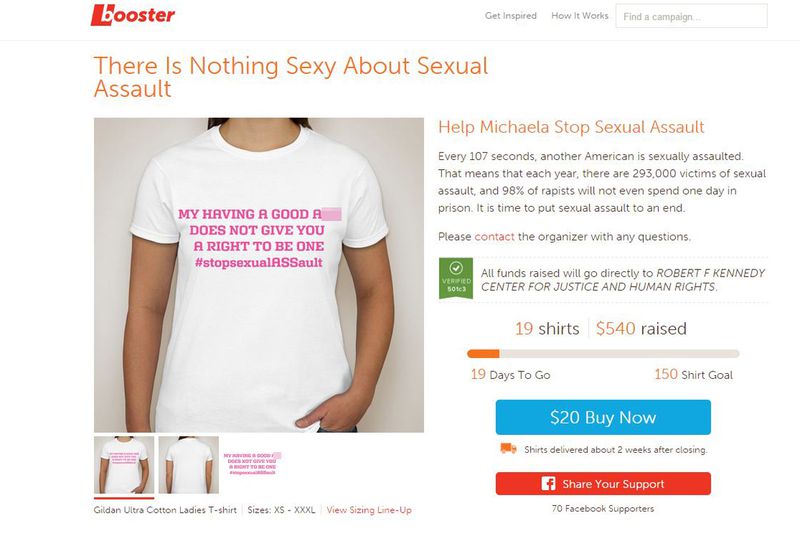Select the pink text design thumbnail
Image resolution: width=800 pixels, height=536 pixels.
253,464
